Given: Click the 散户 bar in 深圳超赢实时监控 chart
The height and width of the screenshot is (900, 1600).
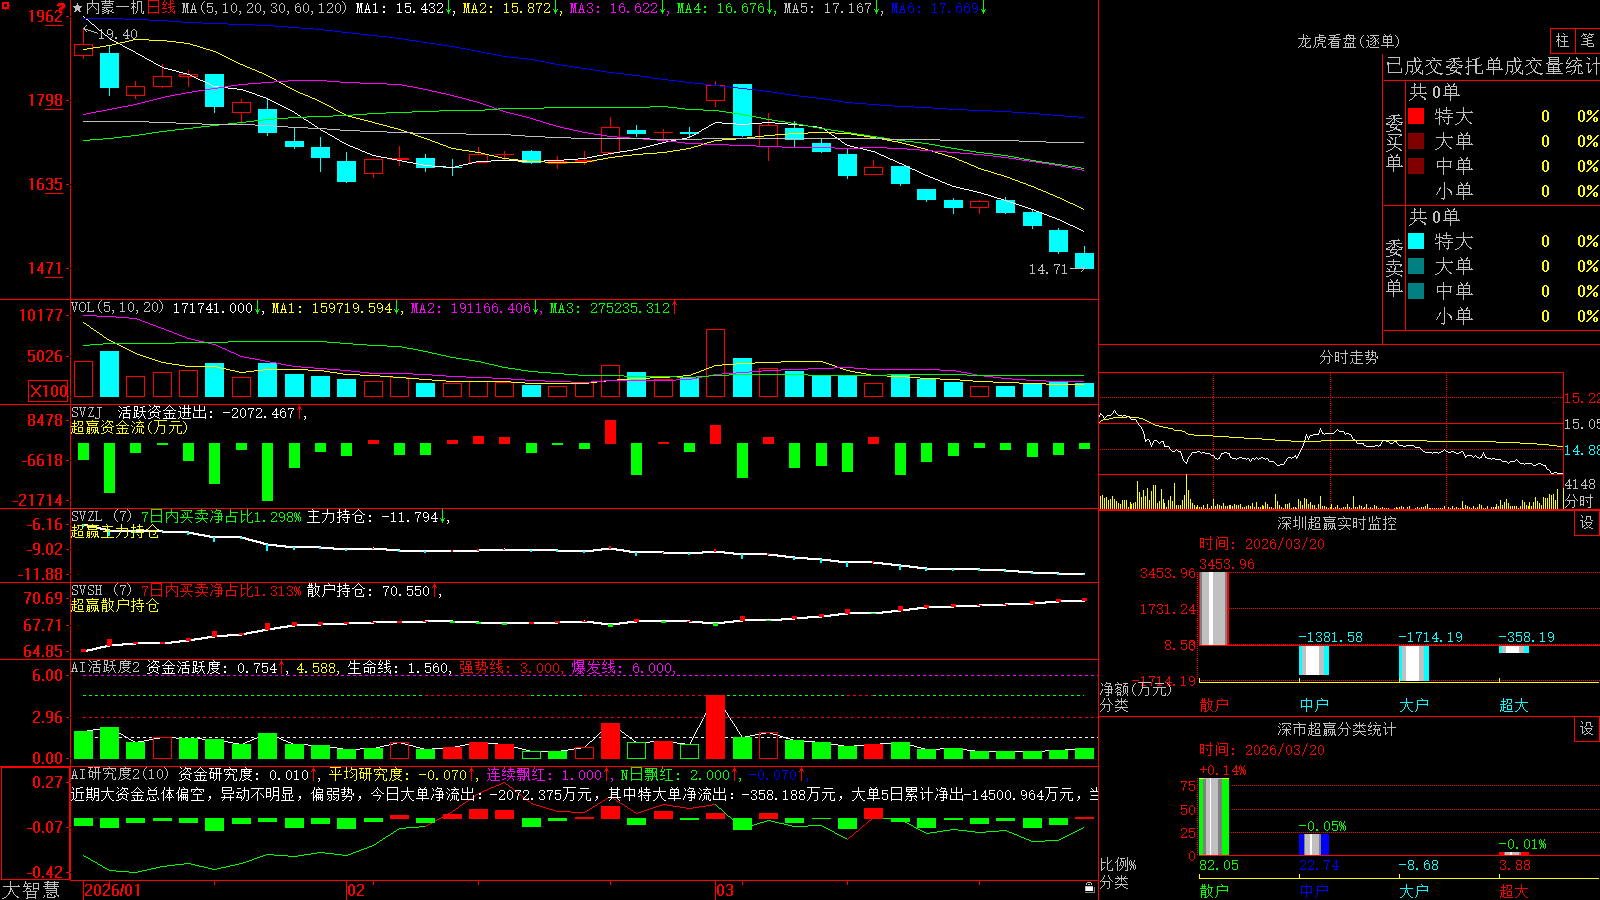Looking at the screenshot, I should pyautogui.click(x=1214, y=608).
